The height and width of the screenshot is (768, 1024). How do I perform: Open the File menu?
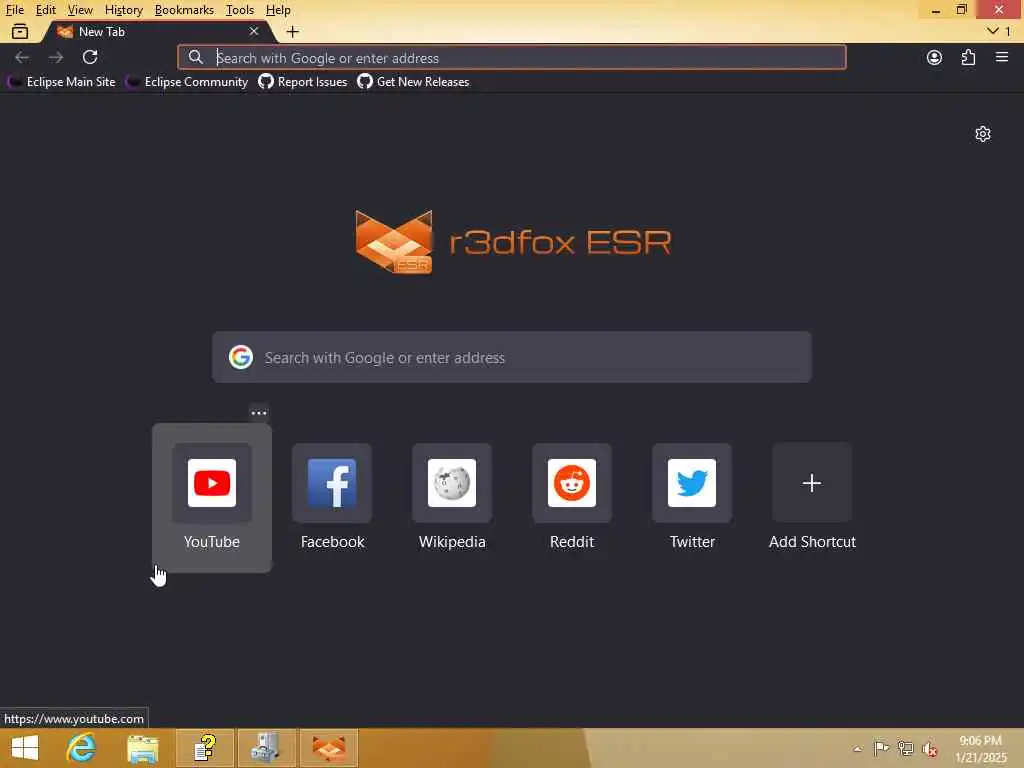coord(14,10)
